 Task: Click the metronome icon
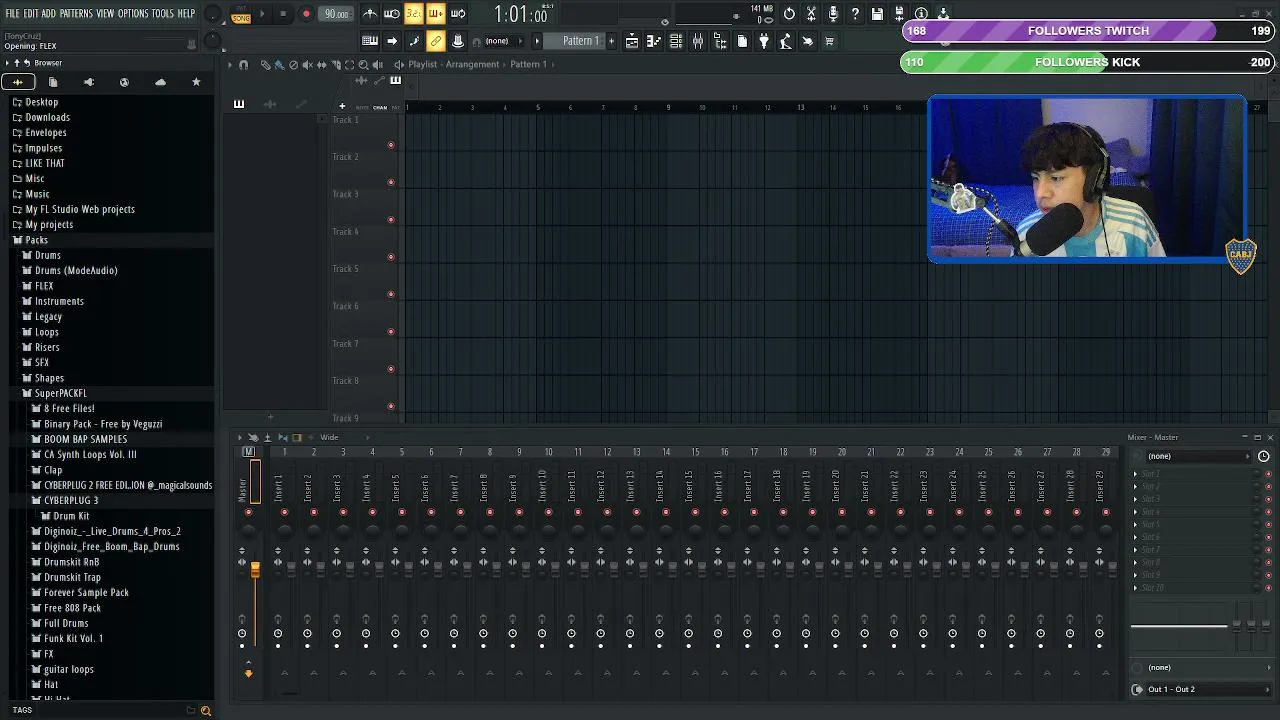370,14
